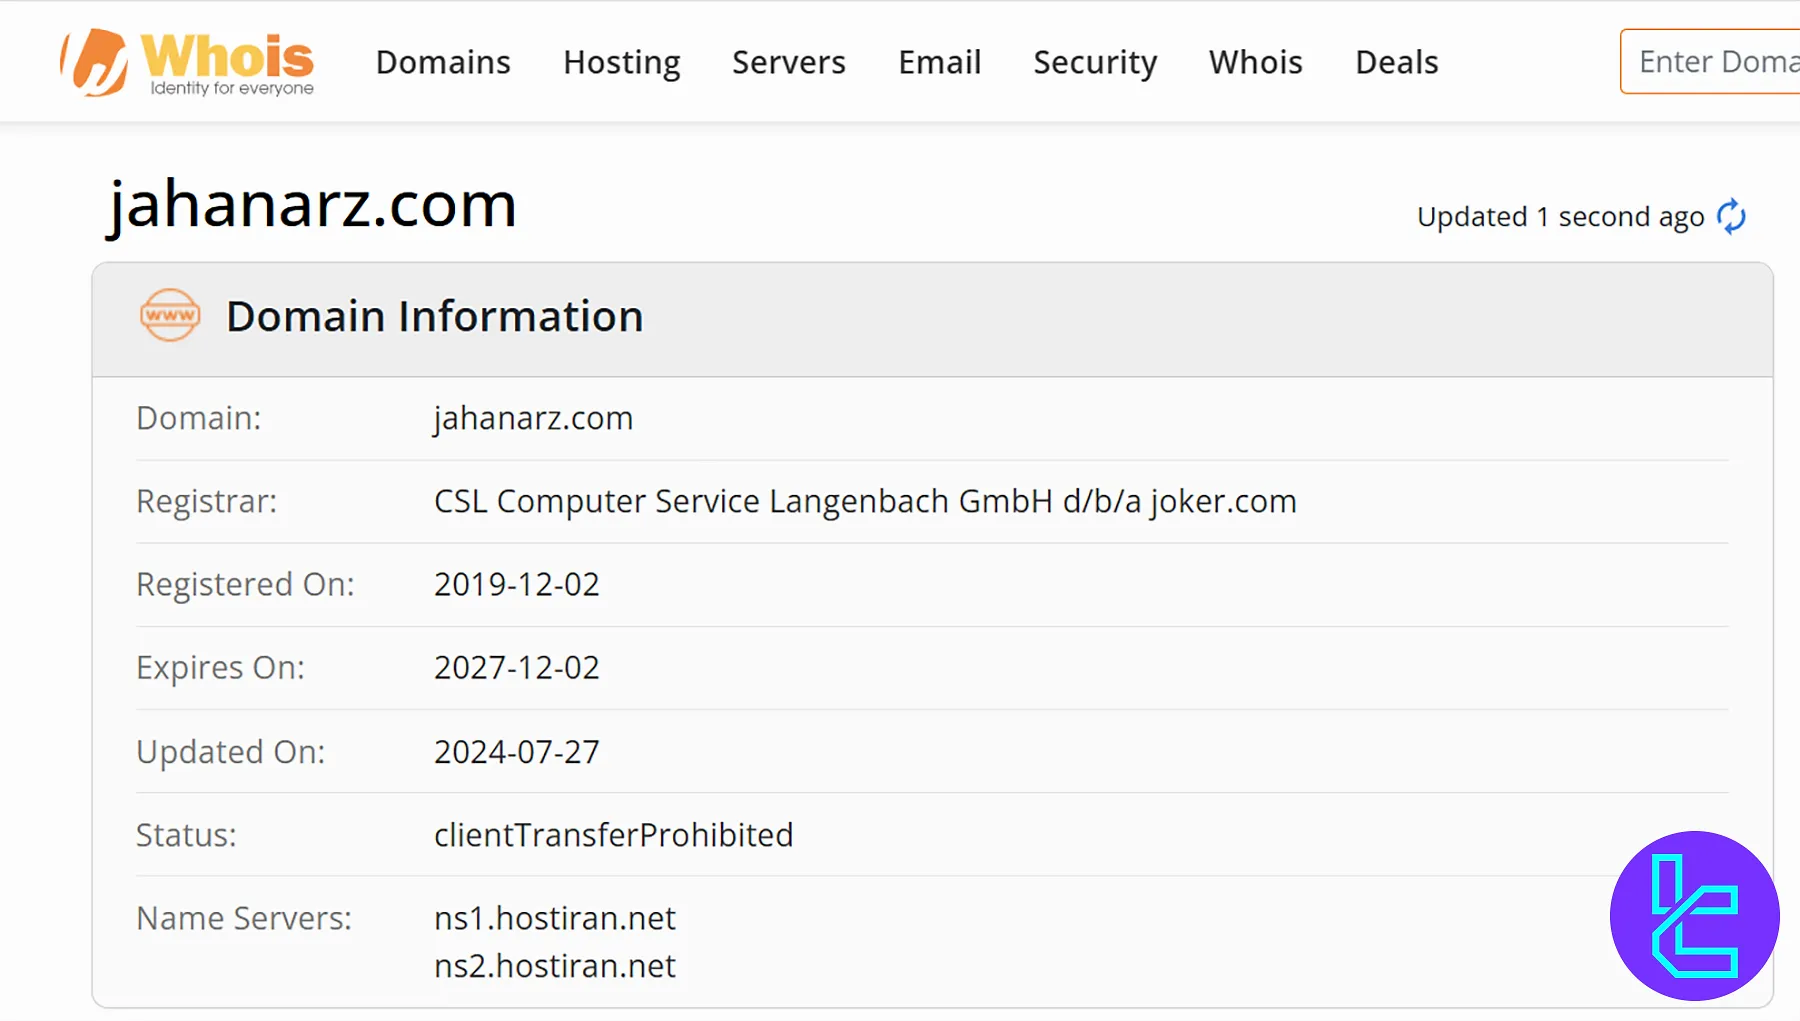
Task: Open the Servers menu
Action: pyautogui.click(x=788, y=62)
